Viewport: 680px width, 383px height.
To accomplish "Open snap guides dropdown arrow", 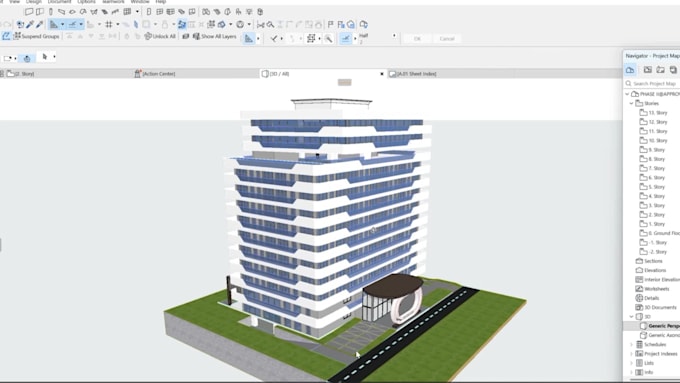I will (81, 25).
